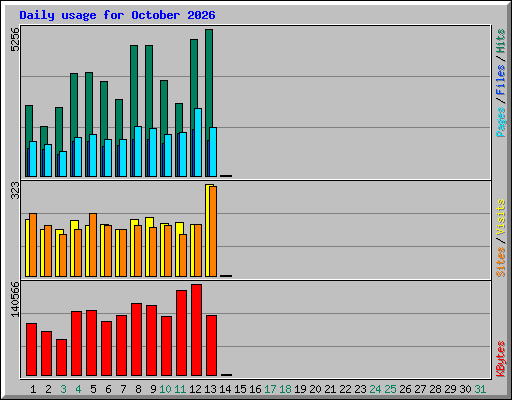The image size is (512, 400).
Task: Click day 28 on the x-axis
Action: tap(435, 389)
